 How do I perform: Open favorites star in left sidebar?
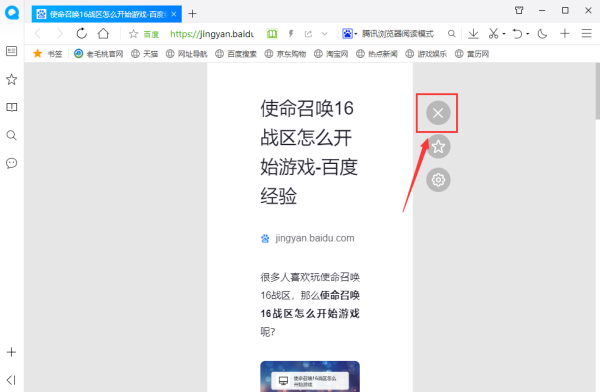(12, 79)
